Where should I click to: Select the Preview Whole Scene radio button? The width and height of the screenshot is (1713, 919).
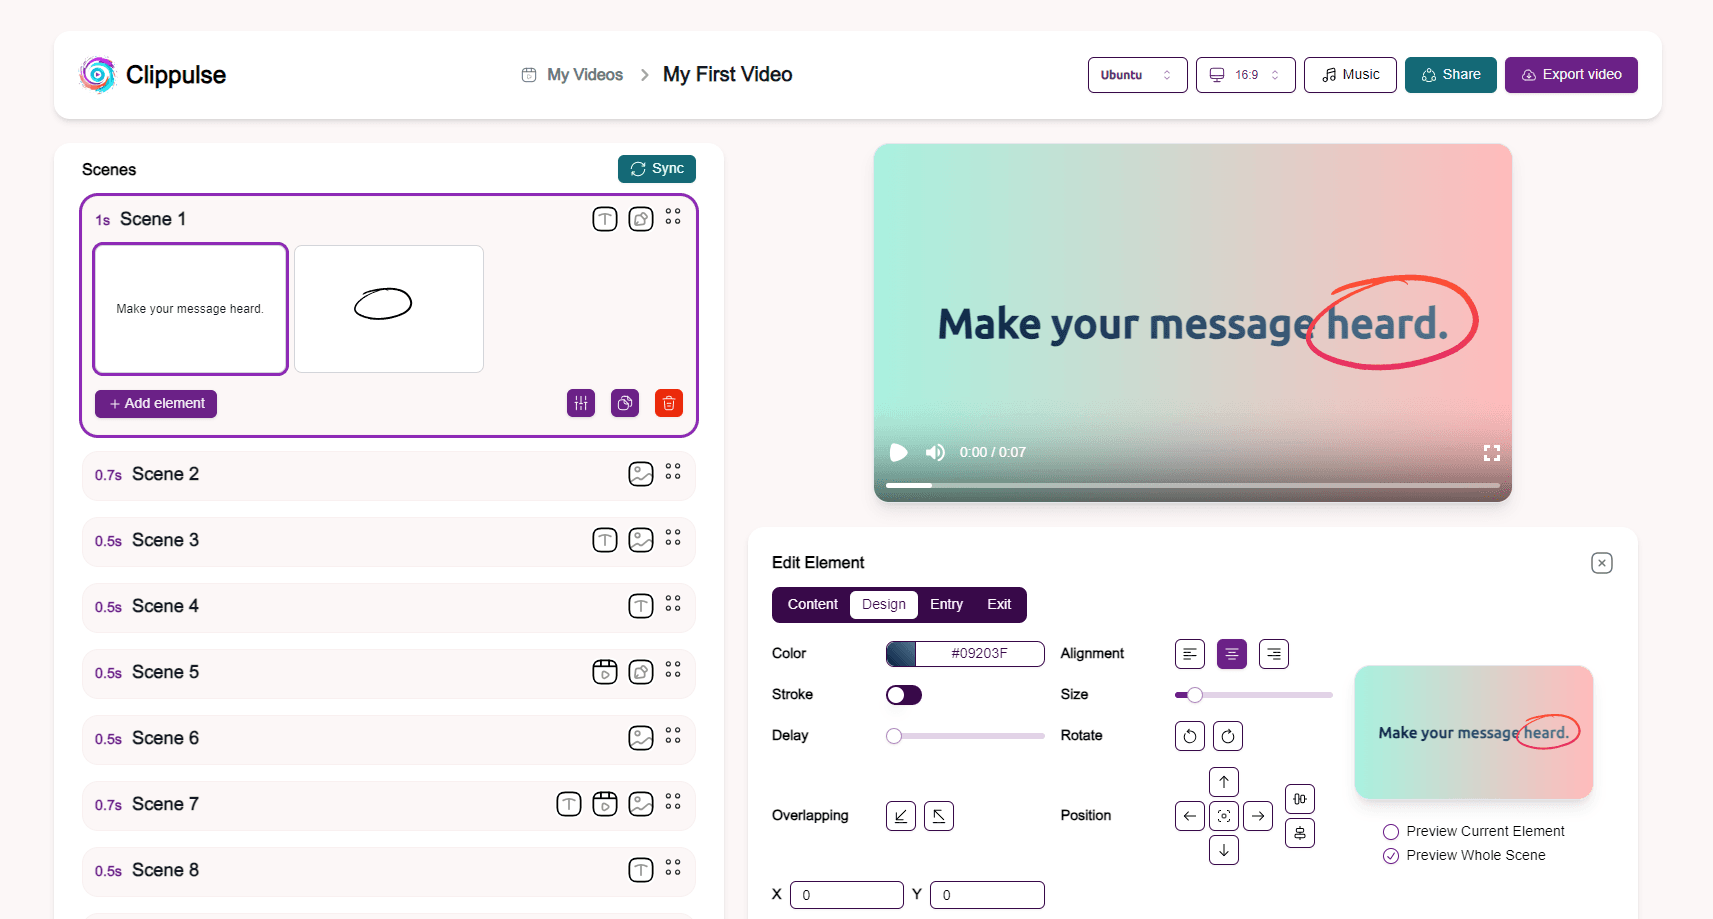pos(1390,855)
